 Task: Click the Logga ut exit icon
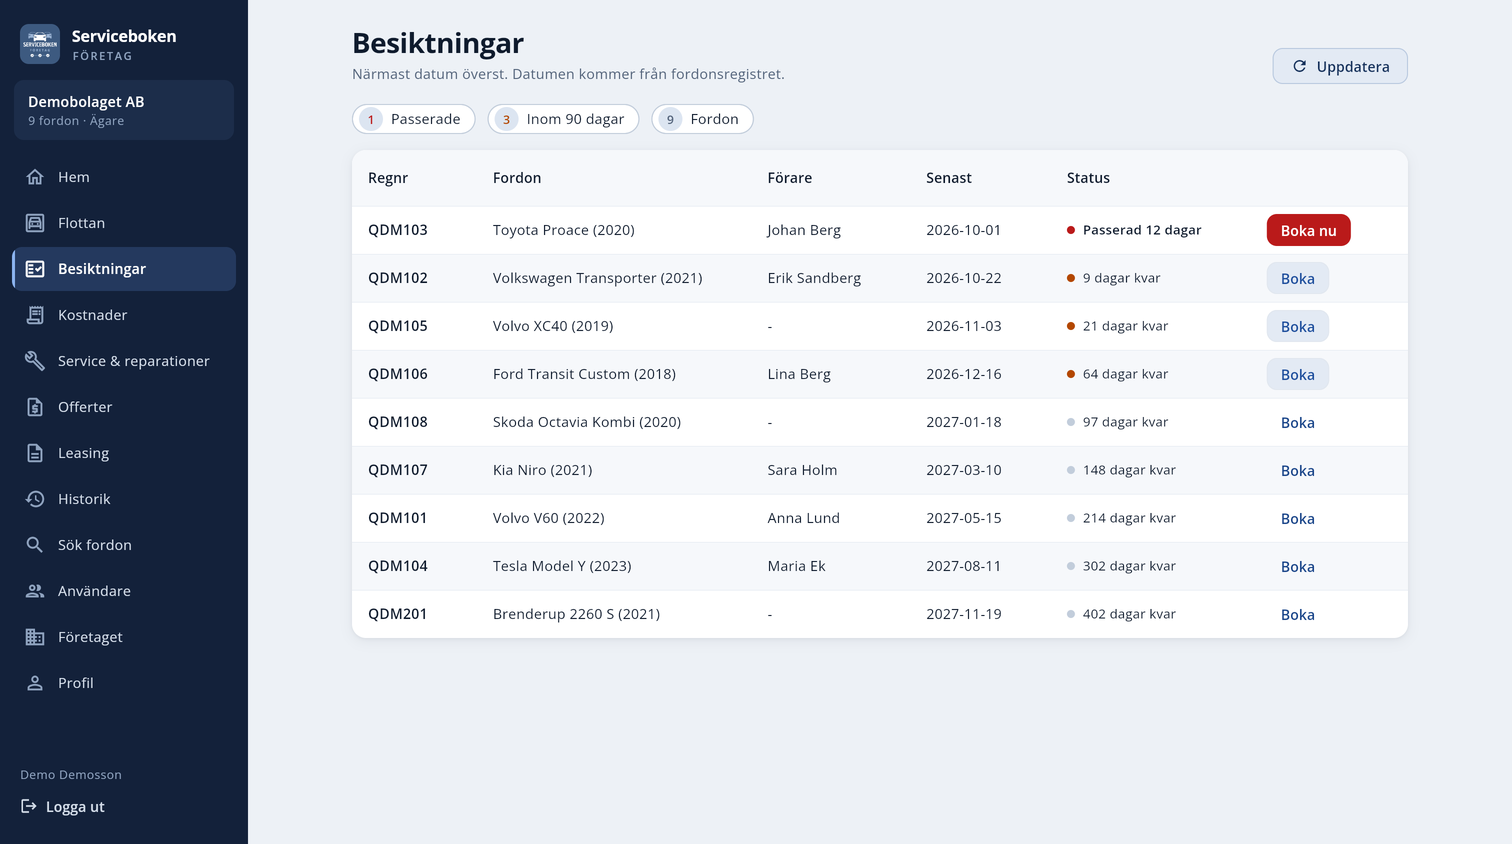click(x=29, y=806)
